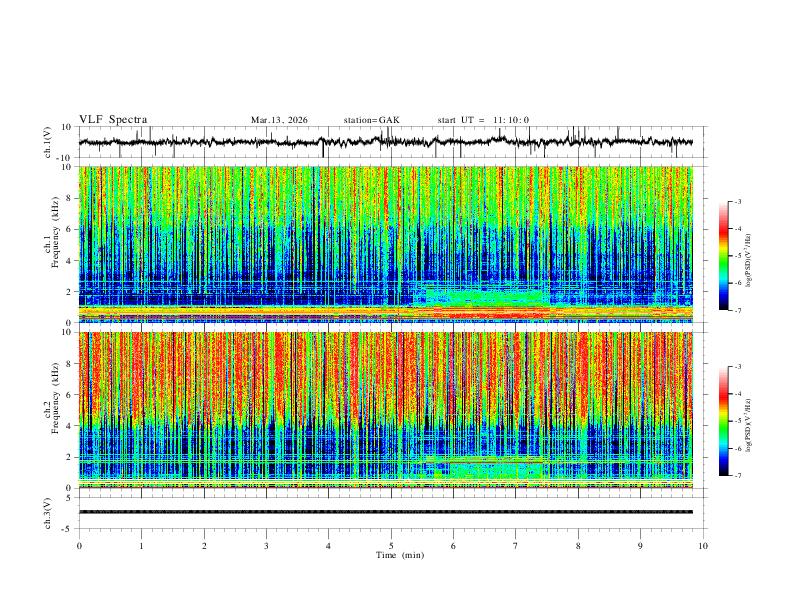
Task: Click the "-5" tick on the ch.3(V) axis
Action: tap(68, 529)
